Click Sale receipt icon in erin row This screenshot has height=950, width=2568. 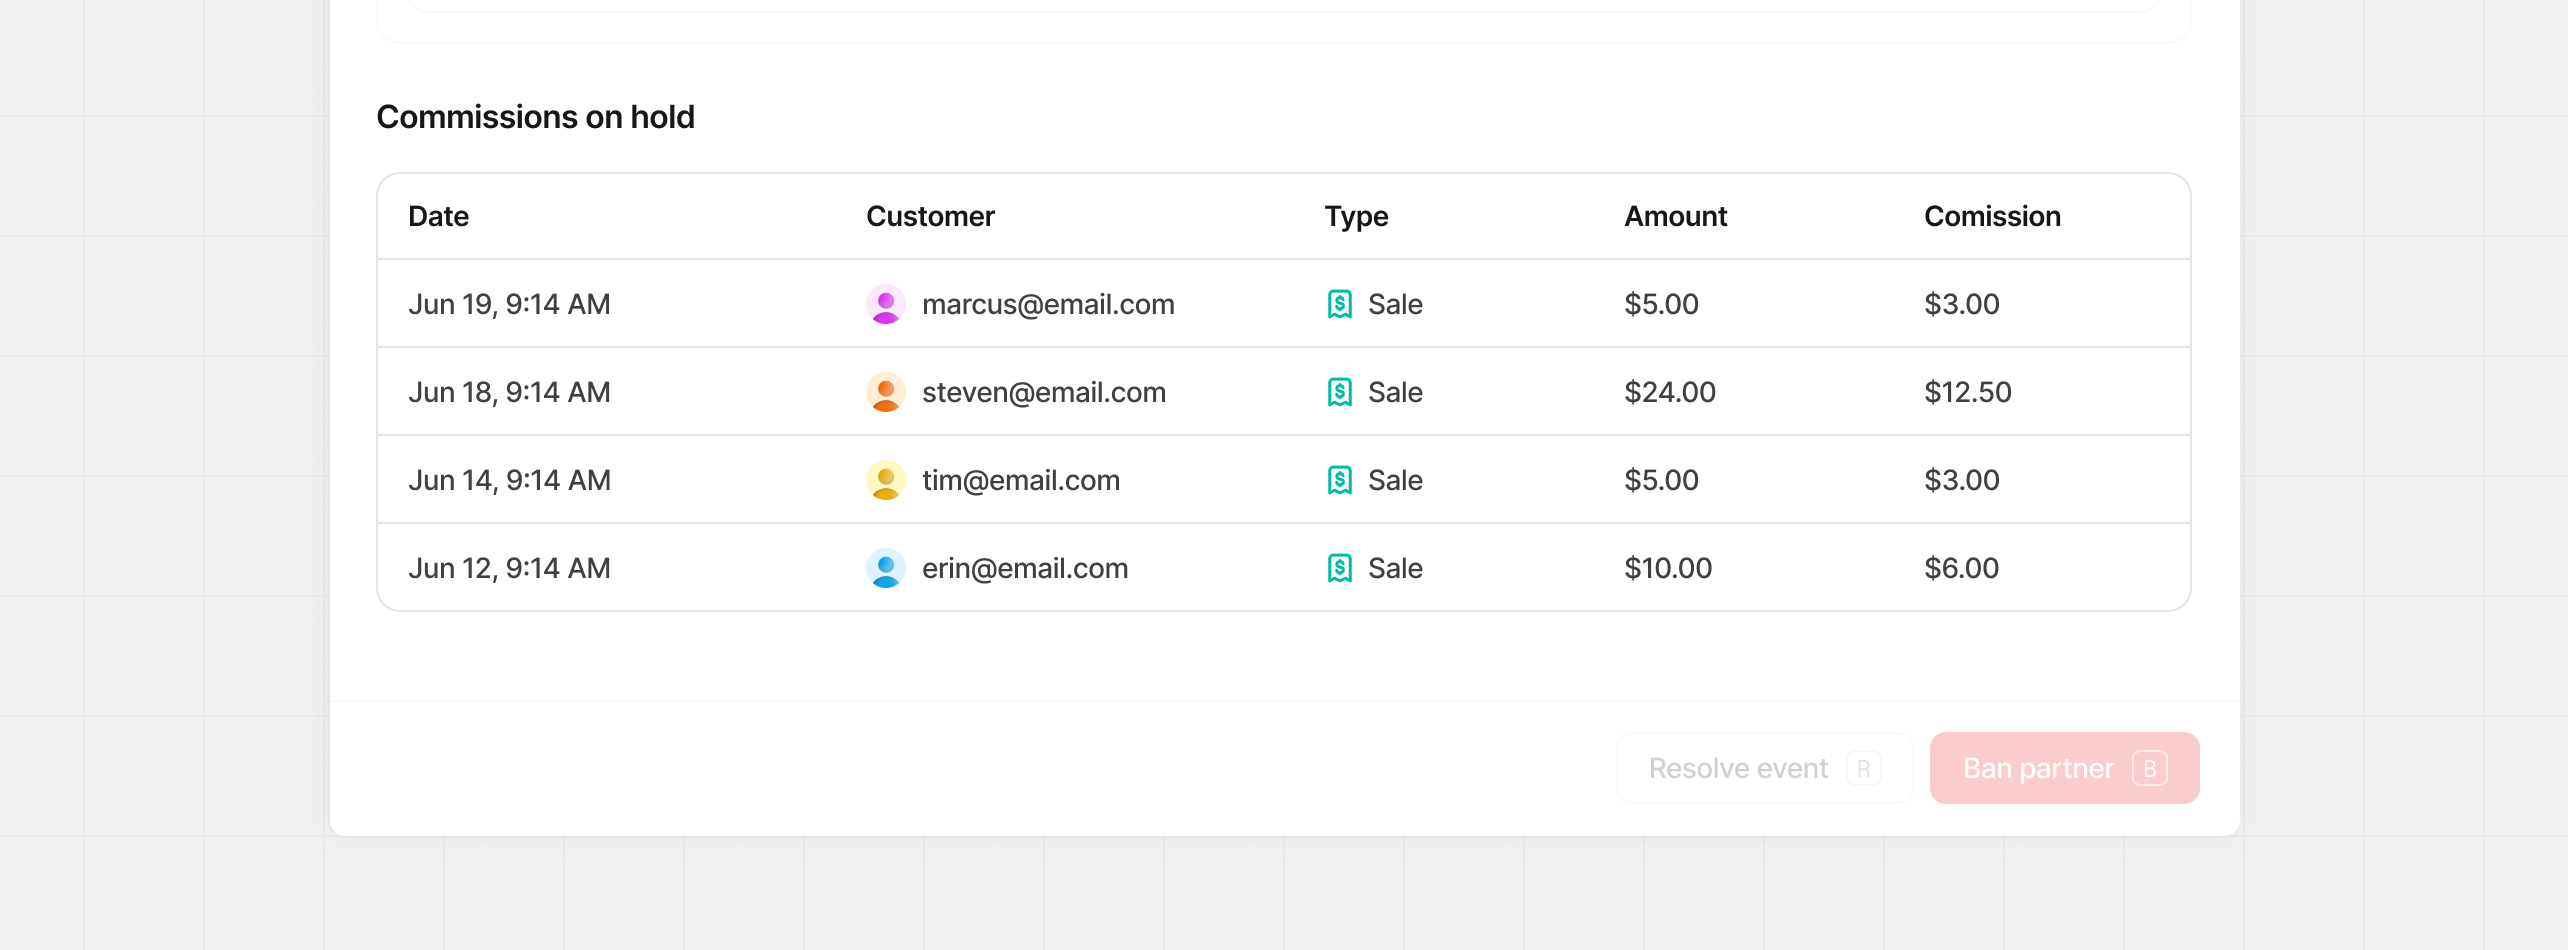(1339, 568)
